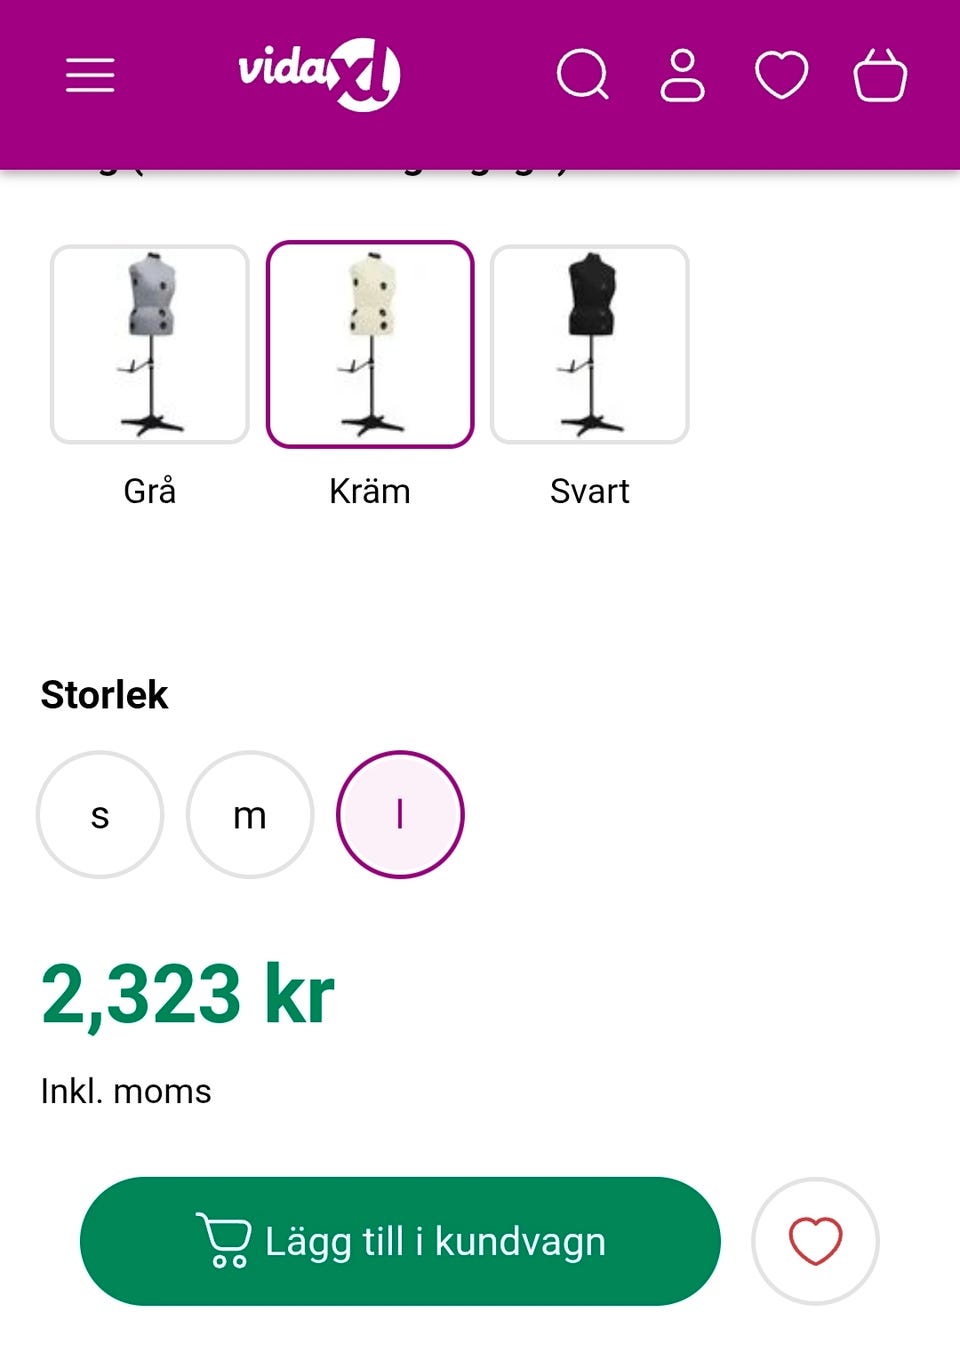Click the Storlek heading
The width and height of the screenshot is (960, 1360).
(x=104, y=695)
